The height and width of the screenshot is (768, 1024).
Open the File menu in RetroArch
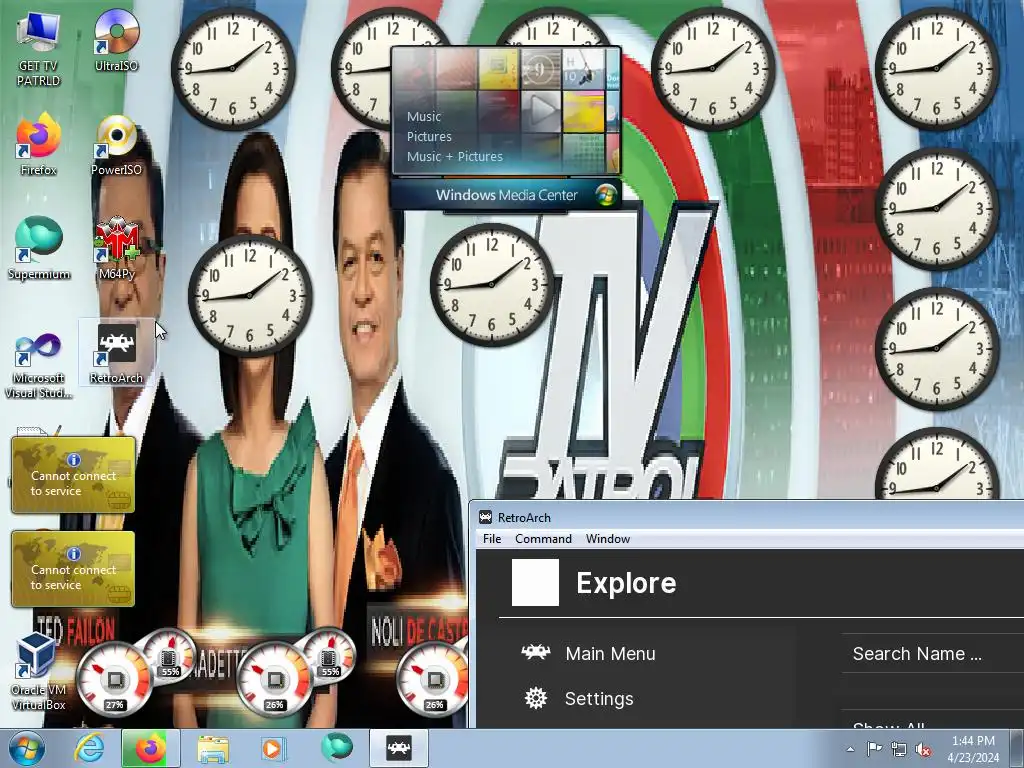click(x=492, y=539)
